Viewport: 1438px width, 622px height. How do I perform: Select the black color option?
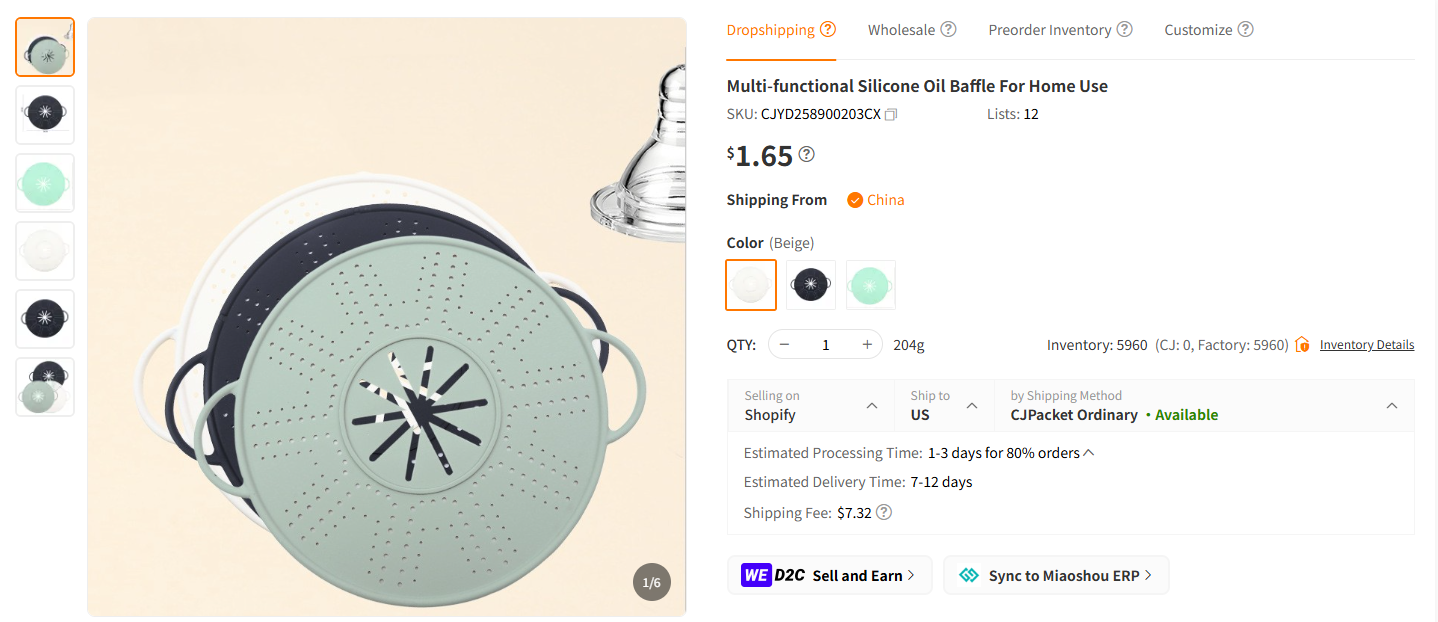point(810,284)
